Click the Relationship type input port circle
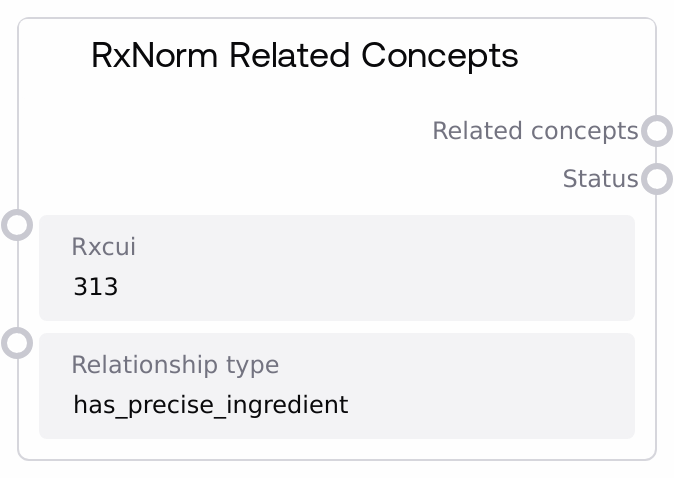This screenshot has height=478, width=674. click(x=17, y=343)
